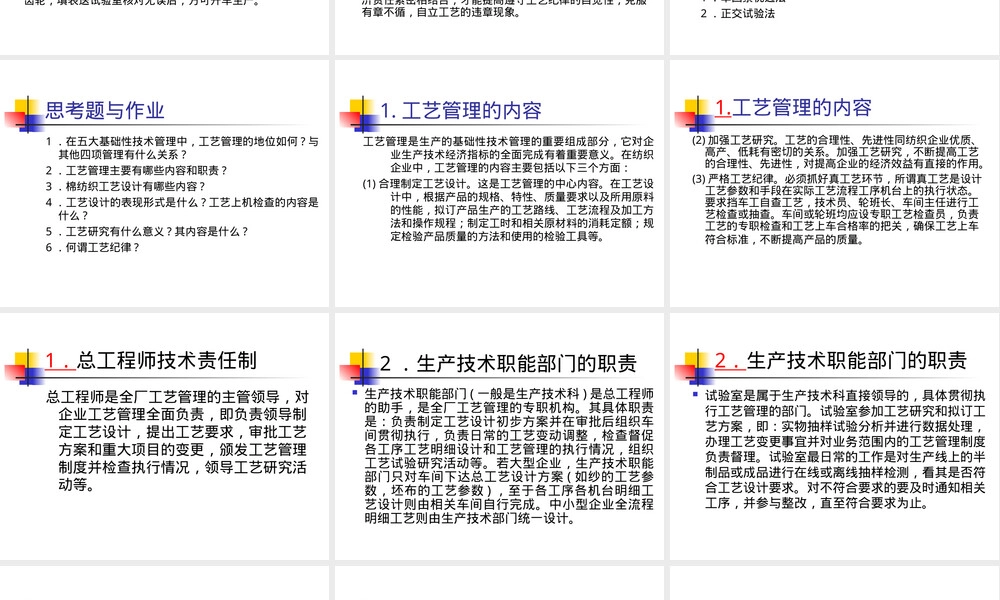
Task: Click the intro paragraph 工艺管理是生产的基础性技术管理
Action: click(x=508, y=154)
